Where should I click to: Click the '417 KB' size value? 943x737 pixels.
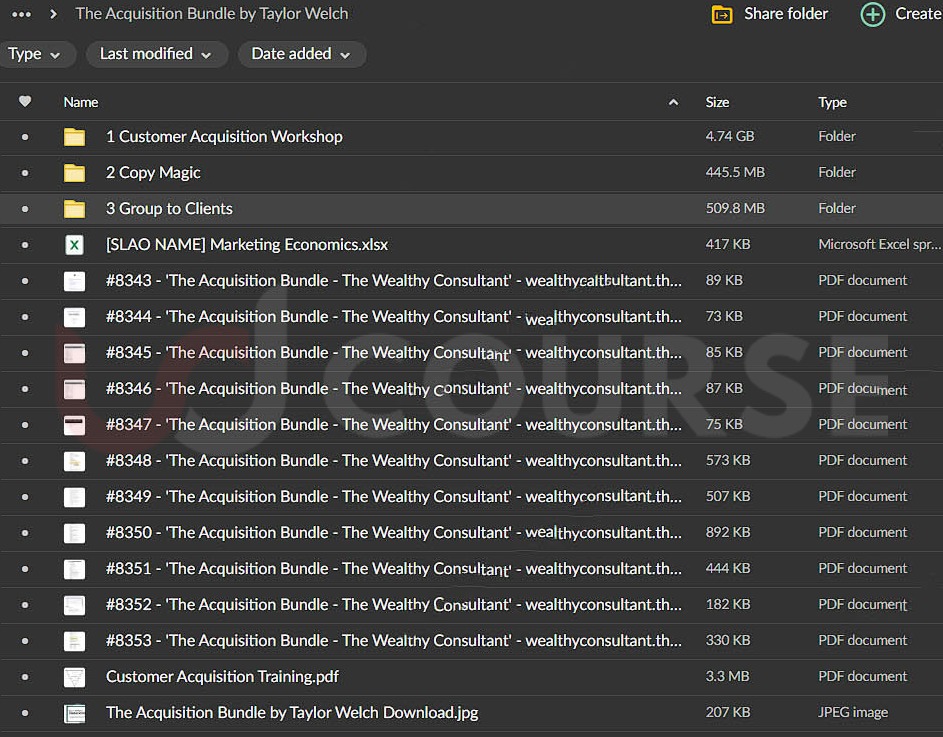(728, 244)
